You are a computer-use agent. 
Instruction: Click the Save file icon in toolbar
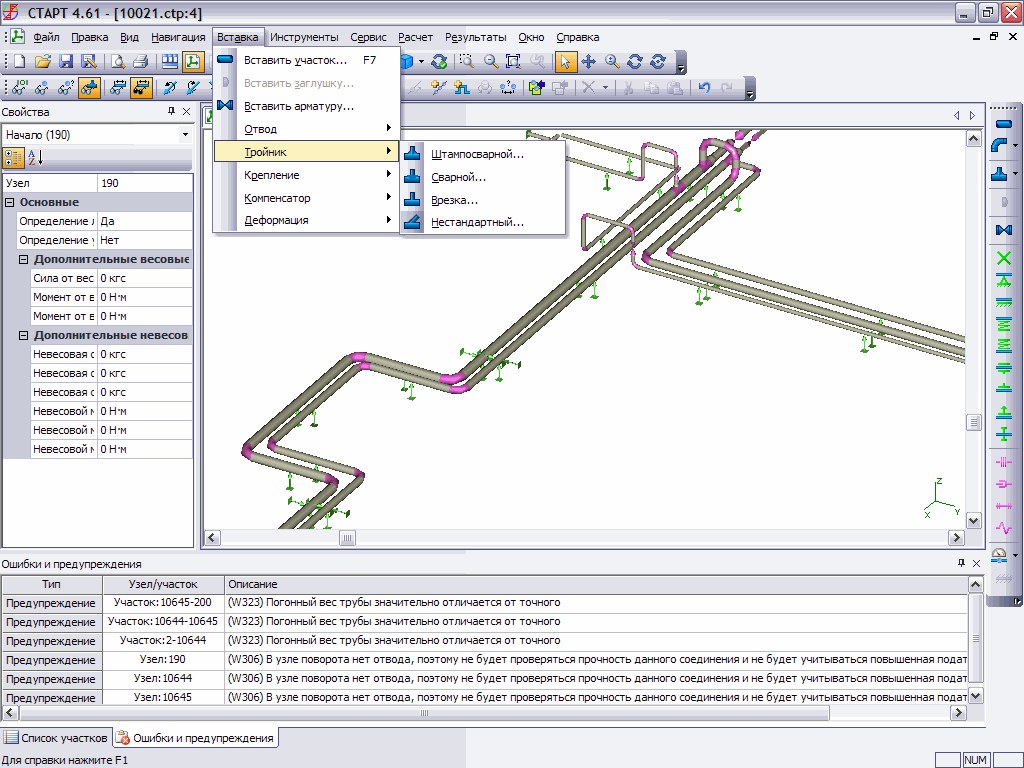66,61
